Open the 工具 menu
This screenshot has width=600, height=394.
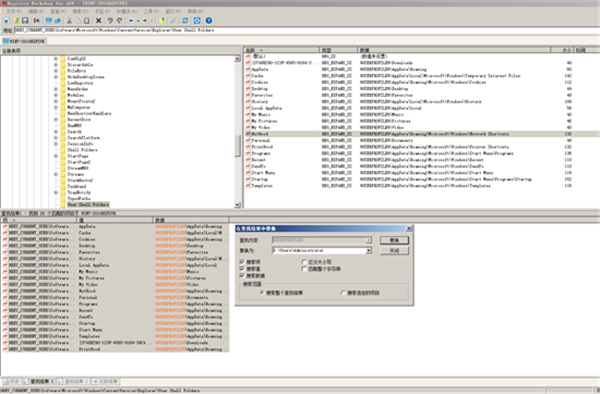(x=151, y=11)
